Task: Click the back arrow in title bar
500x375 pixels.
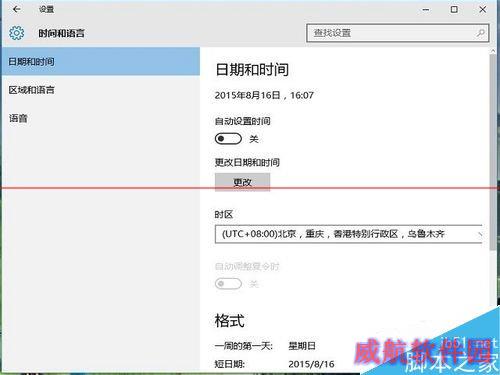Action: 16,9
